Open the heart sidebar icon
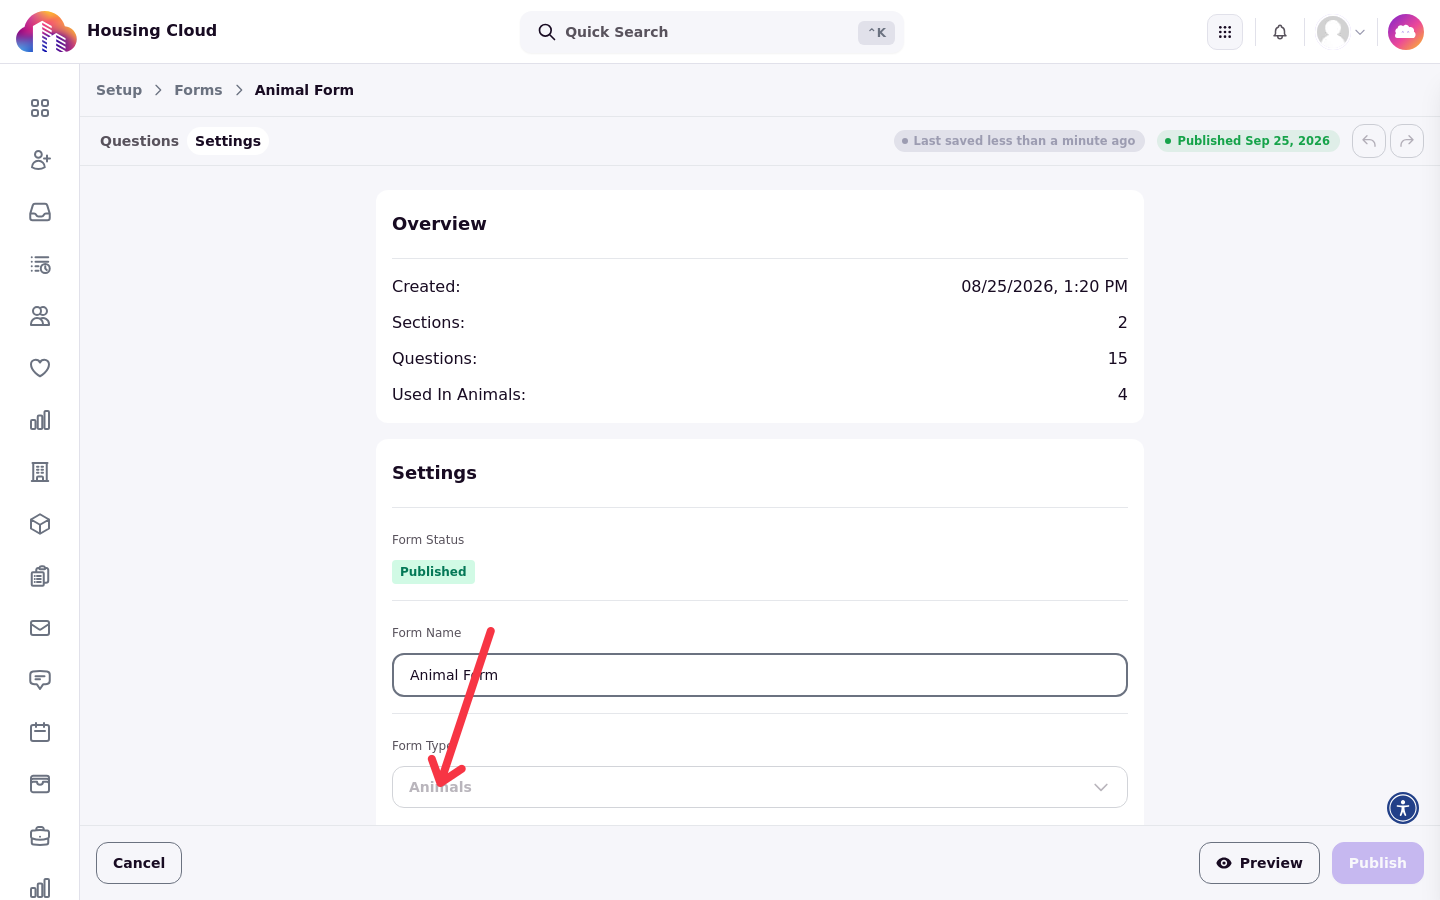 click(40, 368)
